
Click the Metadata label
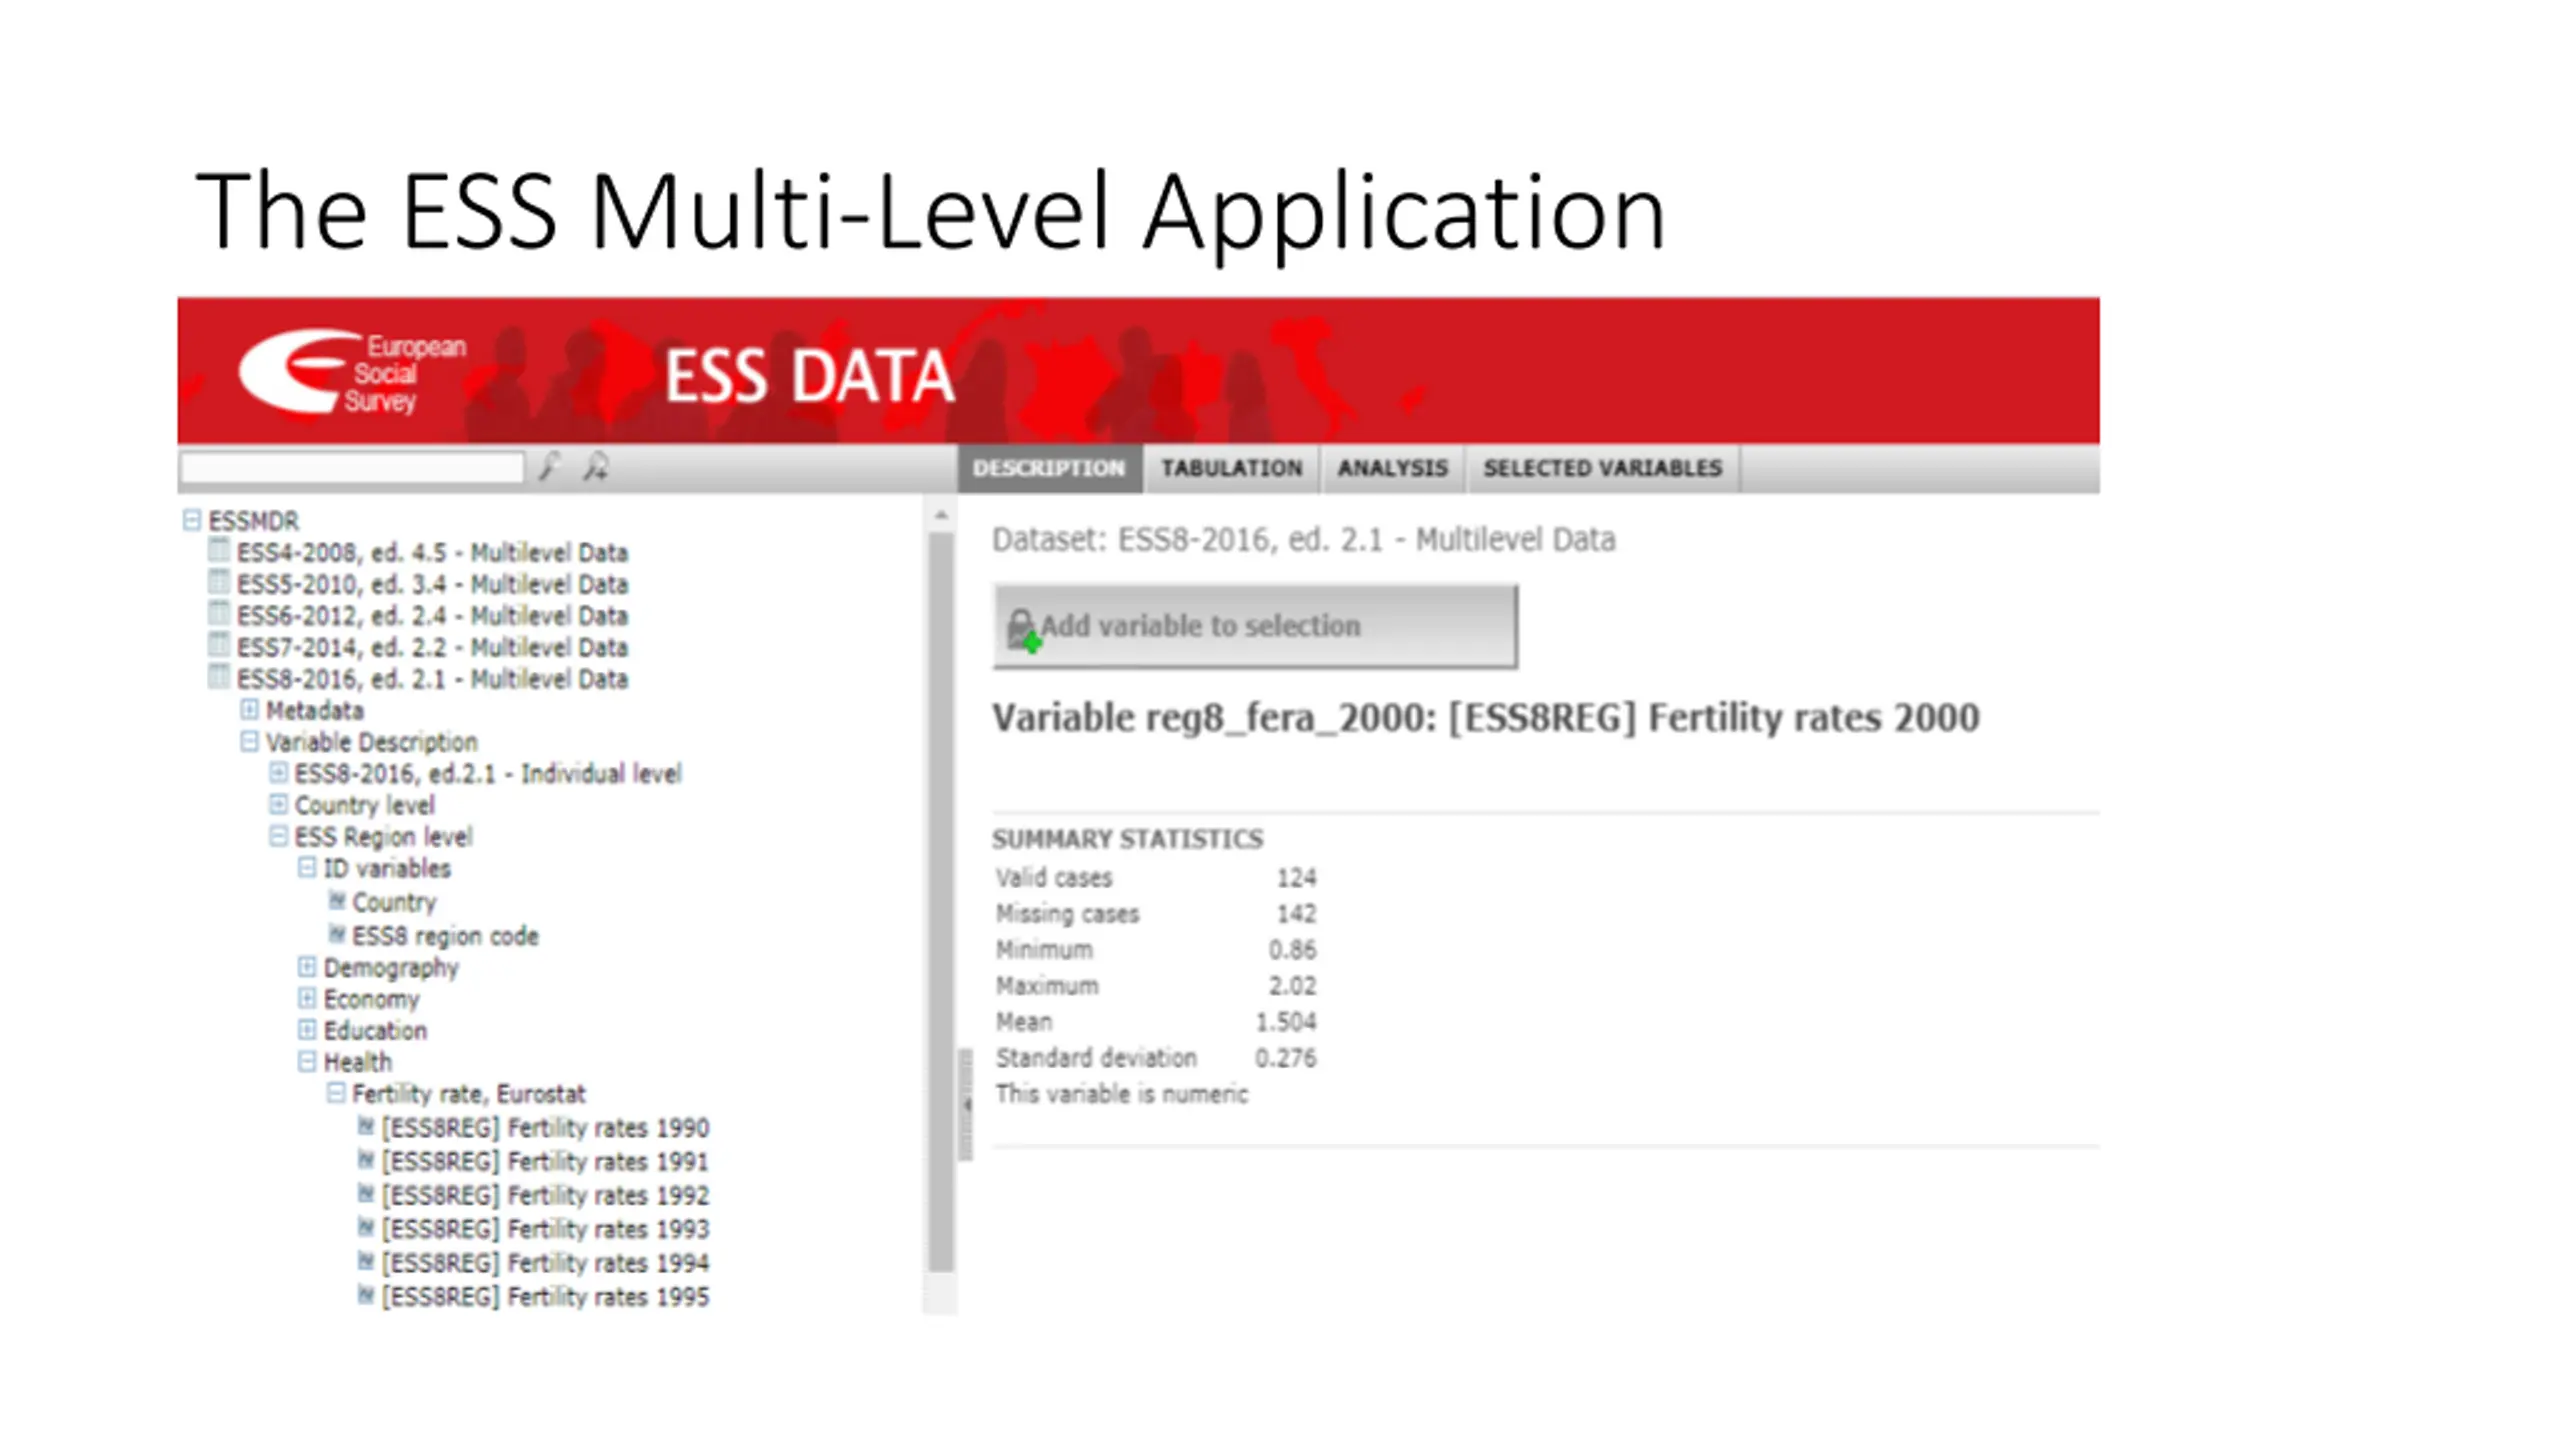pos(314,711)
